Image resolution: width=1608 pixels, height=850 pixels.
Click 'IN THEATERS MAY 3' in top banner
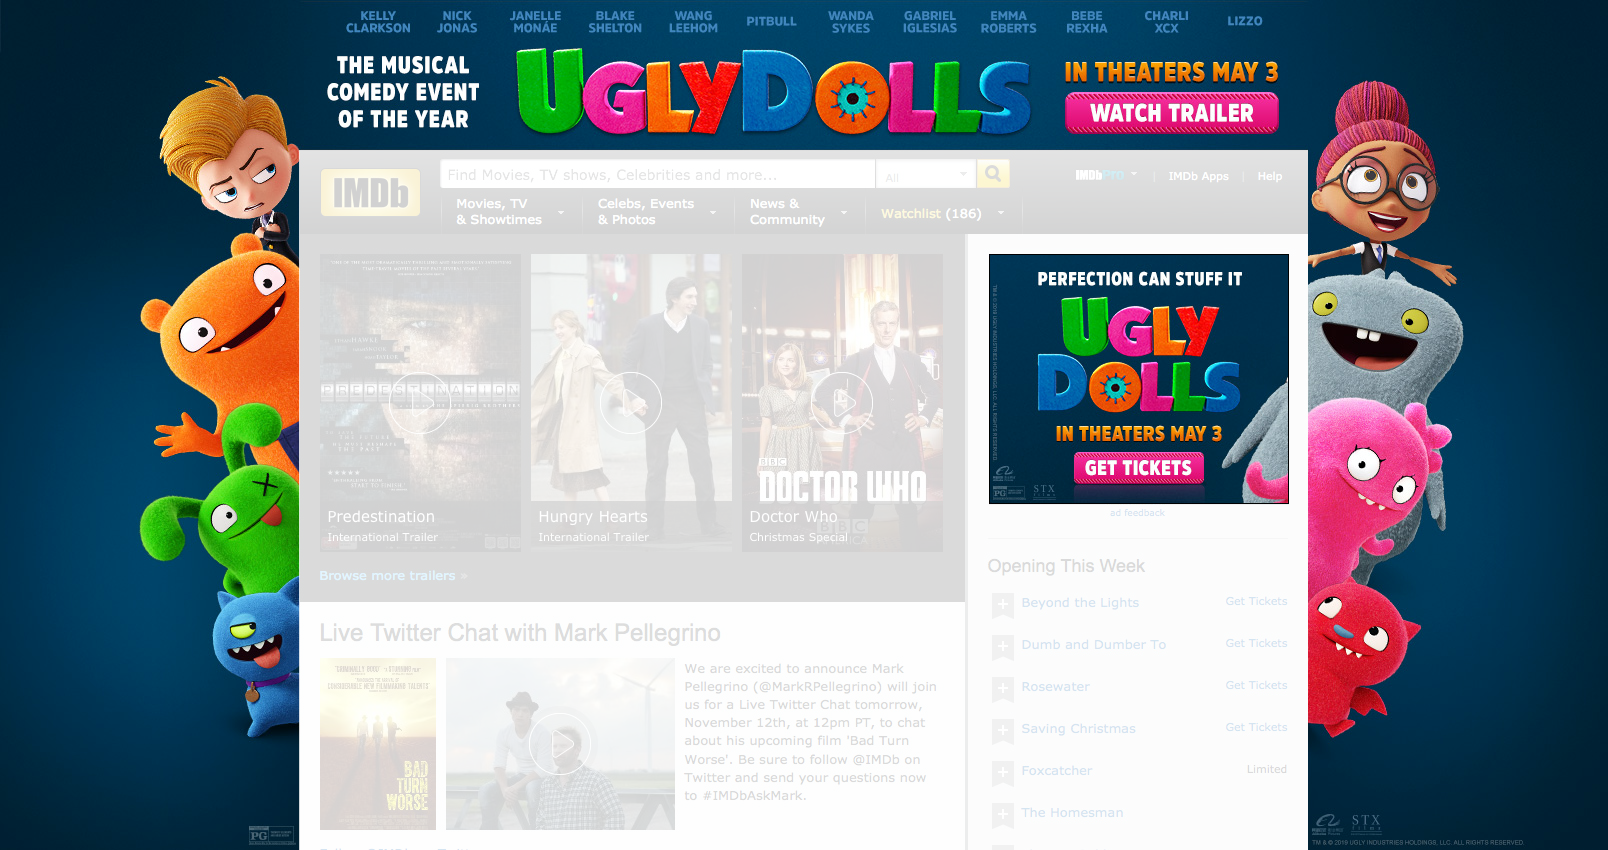pyautogui.click(x=1171, y=72)
